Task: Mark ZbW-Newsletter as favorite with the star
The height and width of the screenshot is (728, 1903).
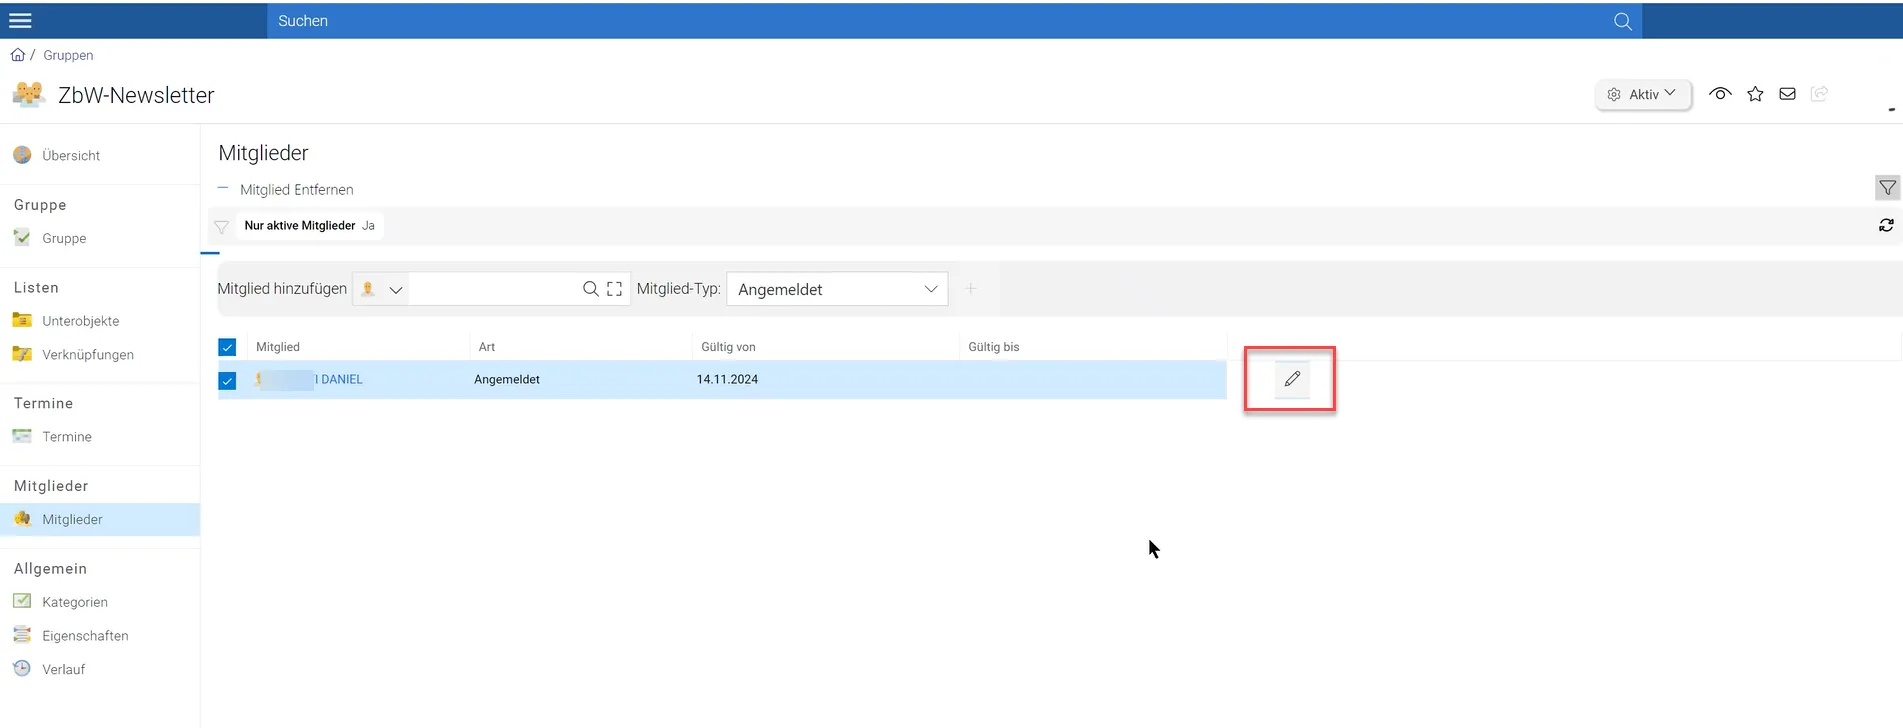Action: 1755,94
